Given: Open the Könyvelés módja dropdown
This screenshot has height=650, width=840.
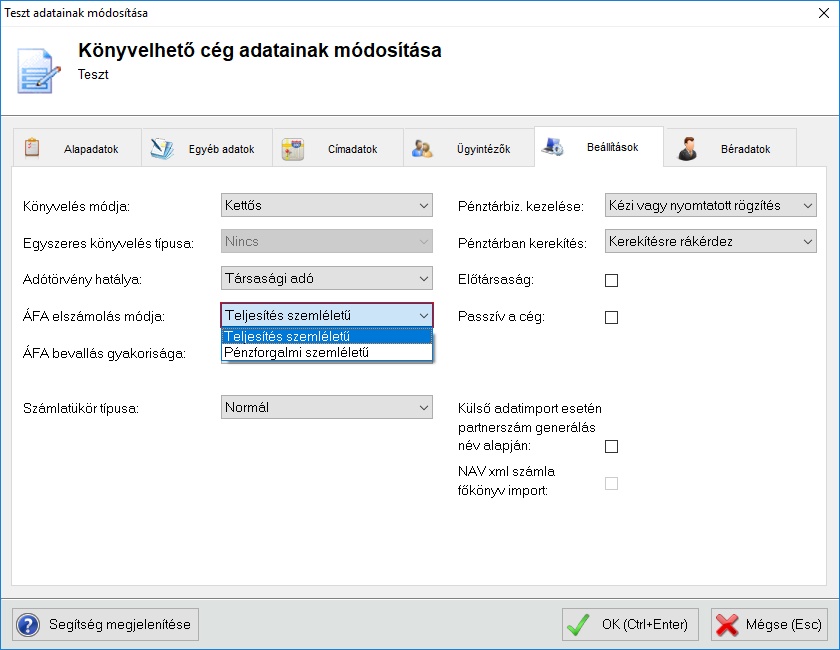Looking at the screenshot, I should [x=326, y=206].
